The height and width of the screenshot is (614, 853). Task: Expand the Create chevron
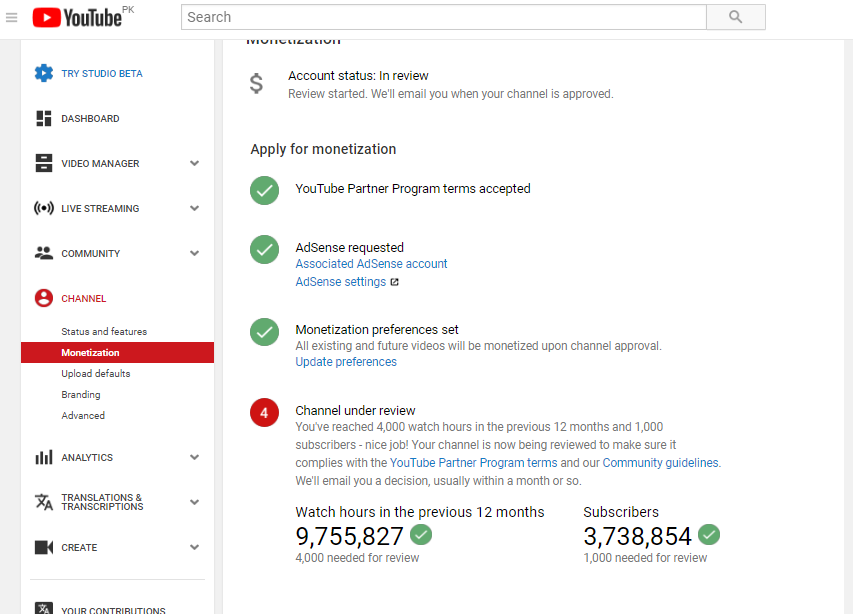(194, 547)
